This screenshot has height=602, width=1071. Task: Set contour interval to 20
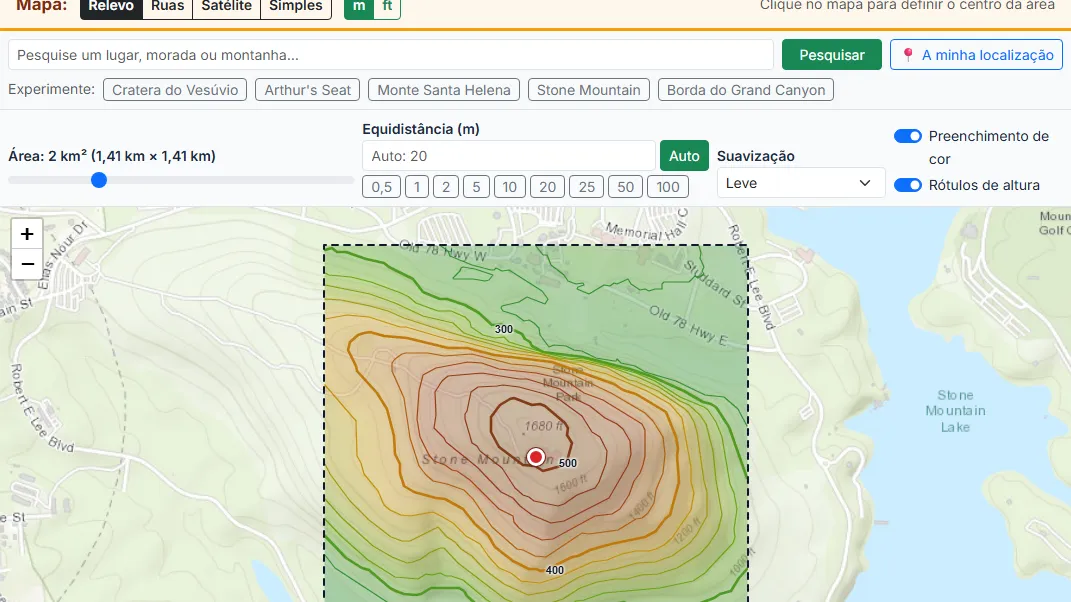547,187
